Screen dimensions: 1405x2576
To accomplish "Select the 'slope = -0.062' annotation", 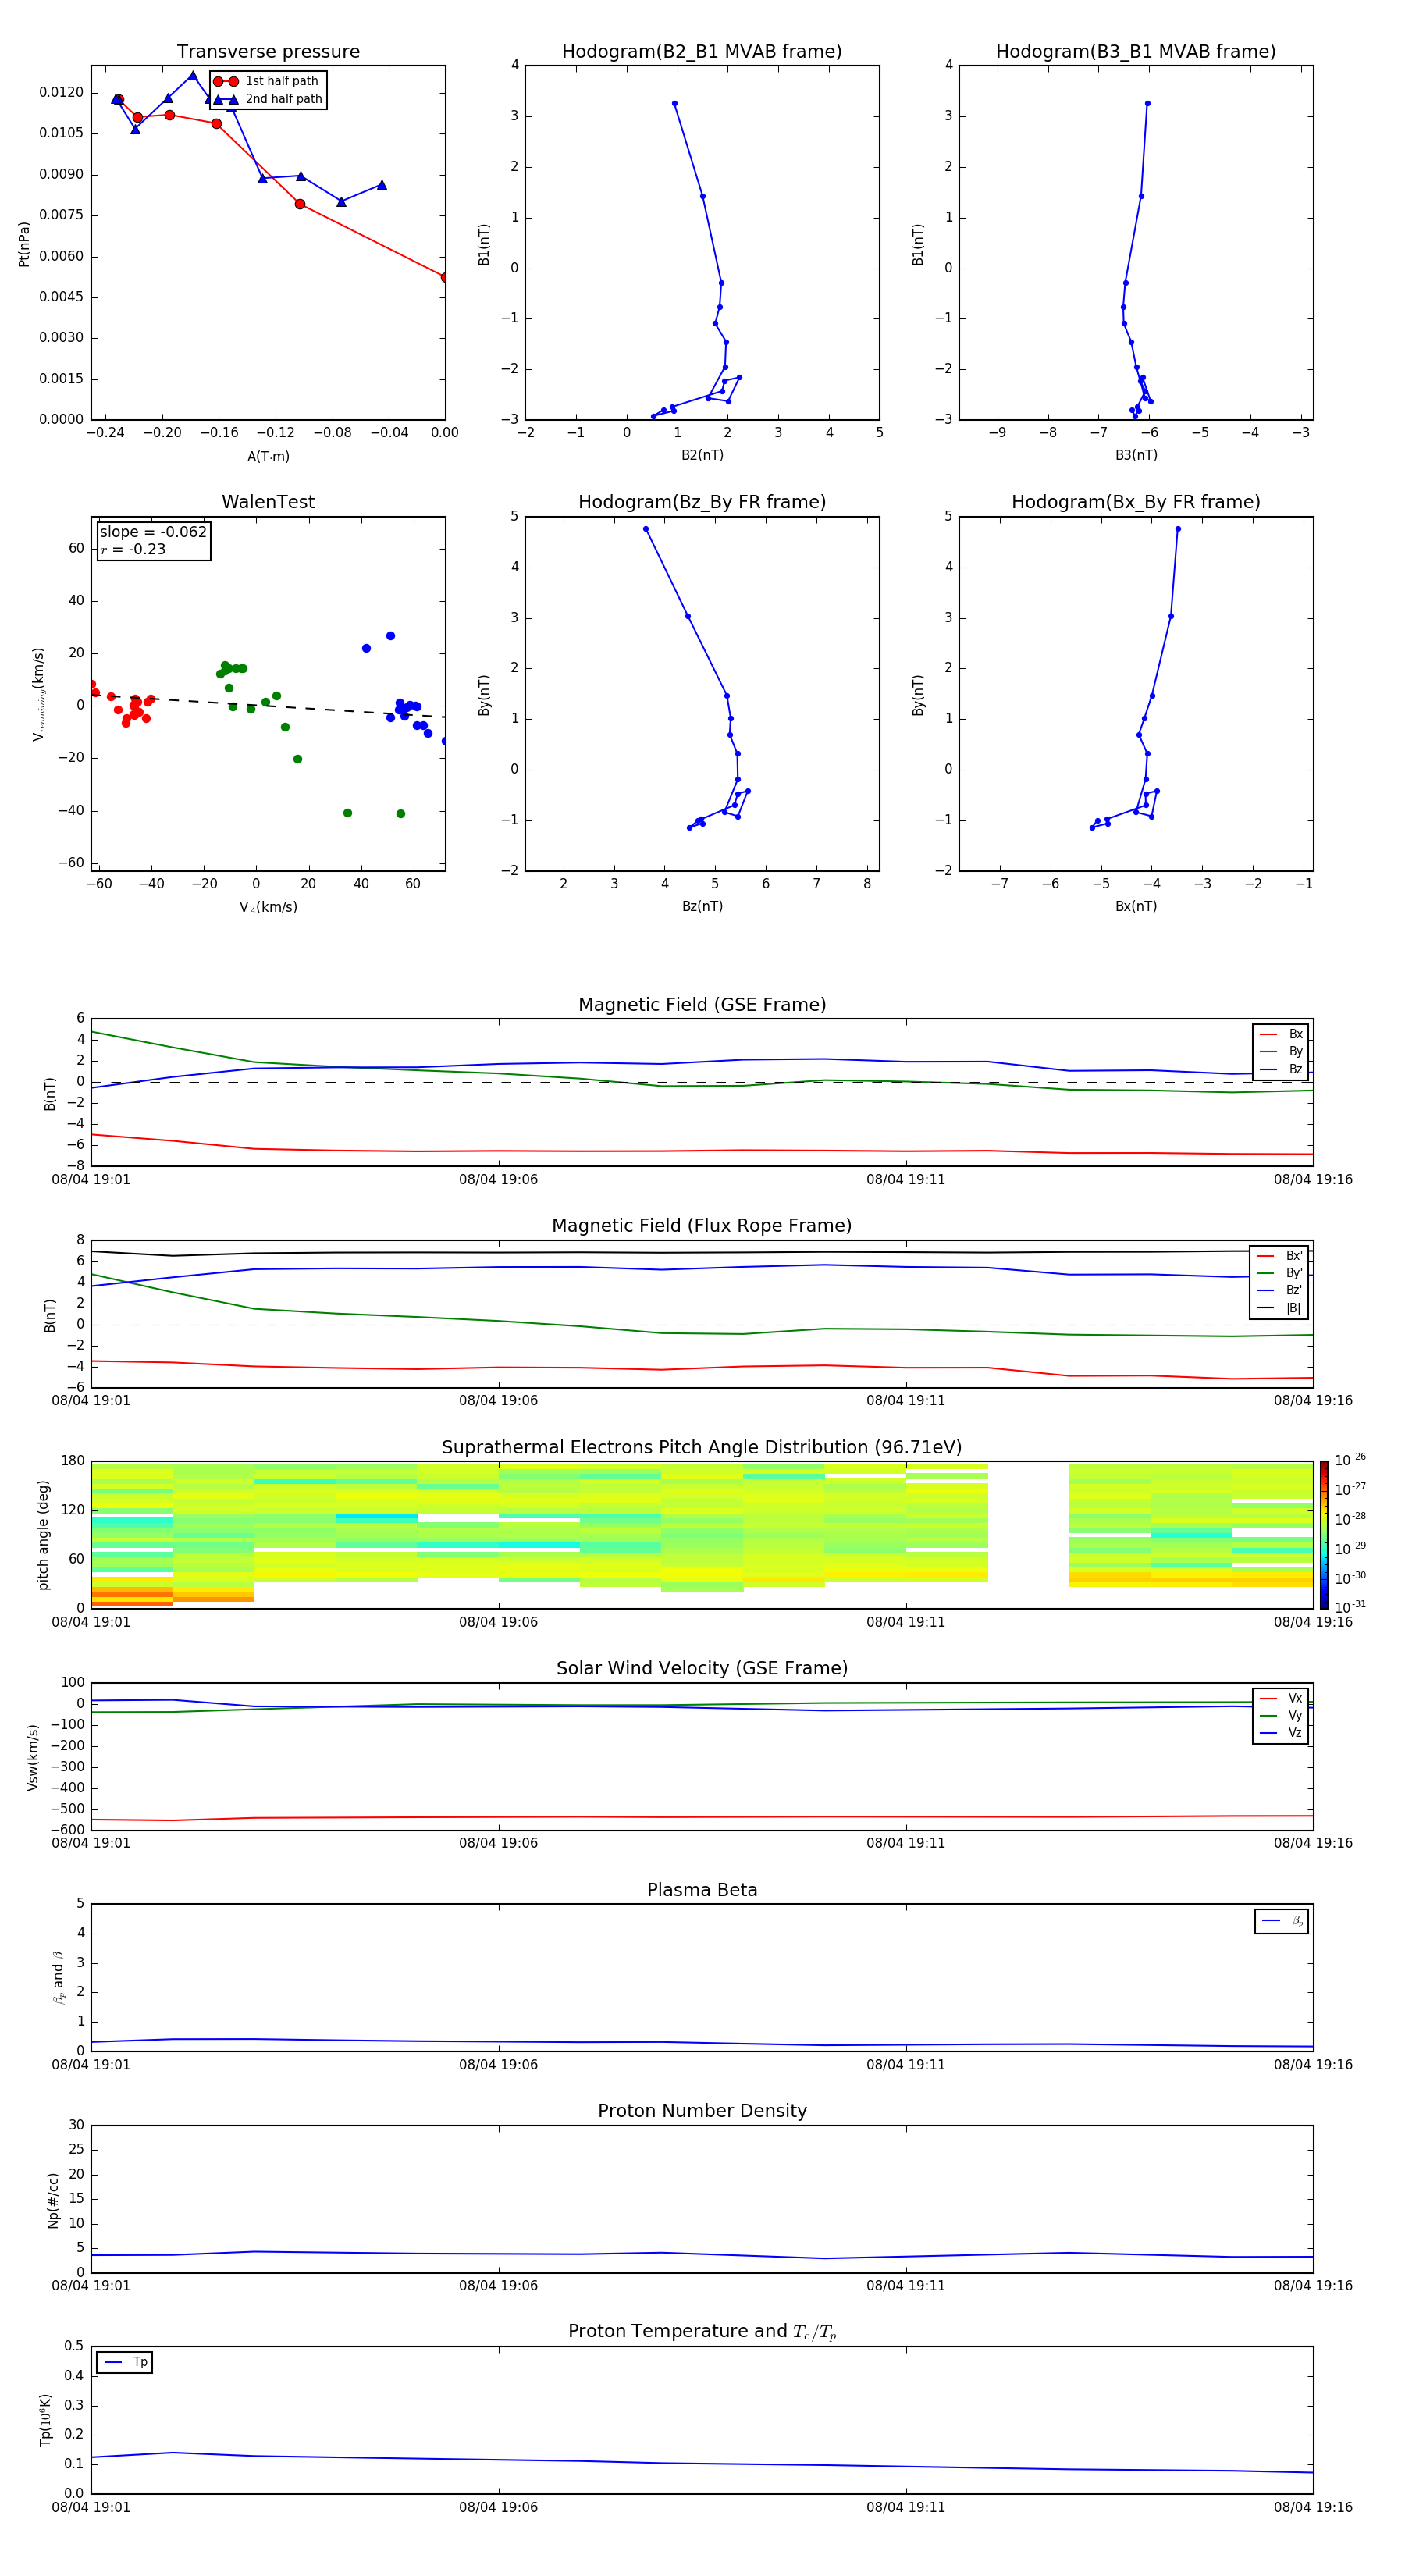I will pos(153,532).
